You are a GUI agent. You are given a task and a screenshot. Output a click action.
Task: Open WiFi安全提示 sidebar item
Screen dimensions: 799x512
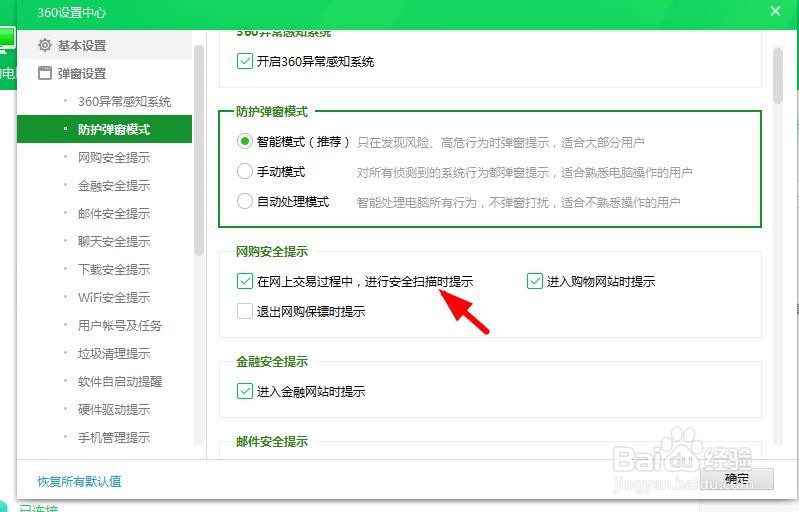tap(114, 298)
